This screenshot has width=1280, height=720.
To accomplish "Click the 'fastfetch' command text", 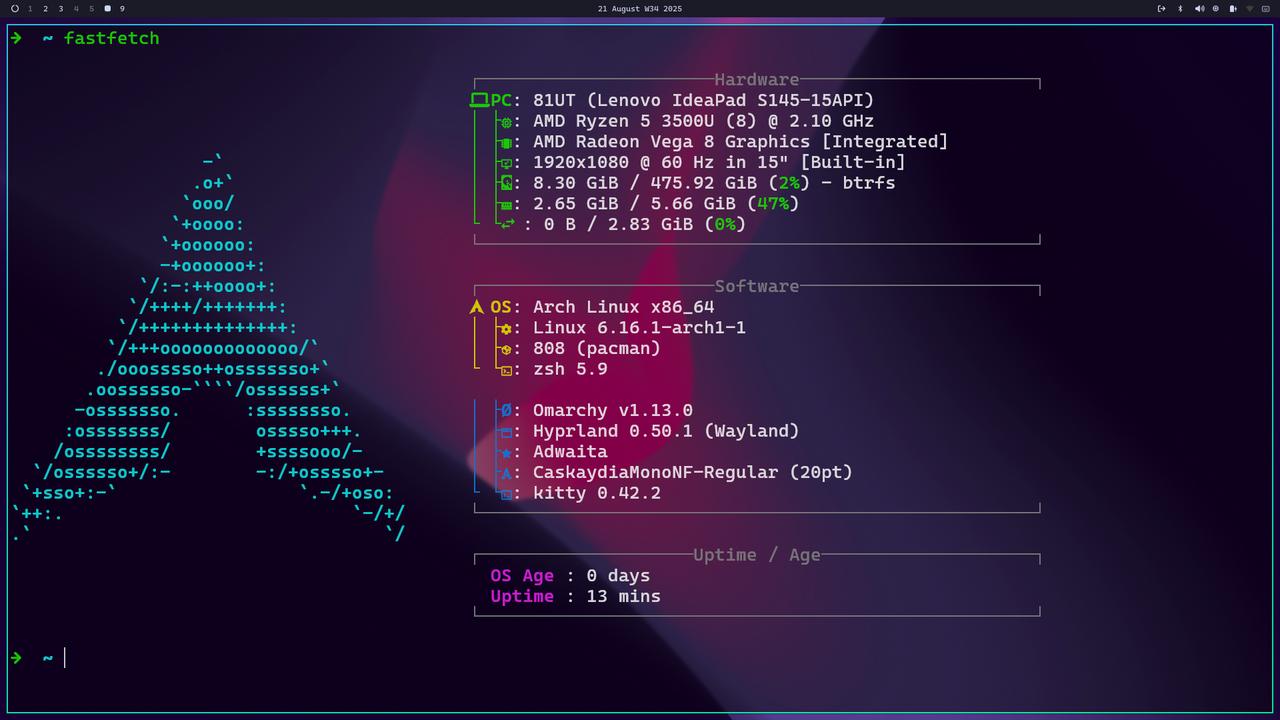I will pyautogui.click(x=111, y=38).
